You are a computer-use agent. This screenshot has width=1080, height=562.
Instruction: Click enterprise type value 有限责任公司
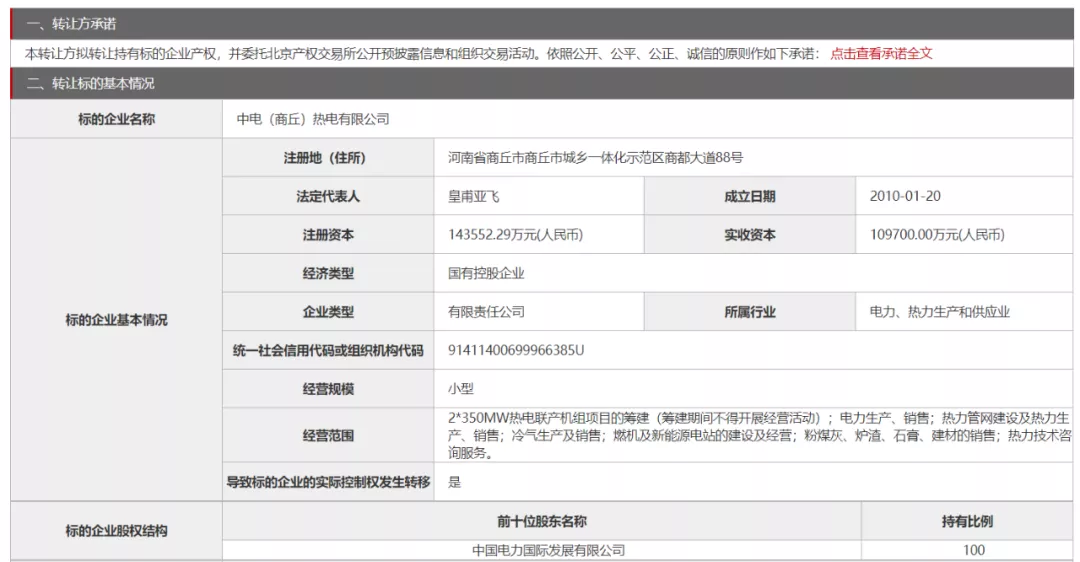click(x=486, y=312)
